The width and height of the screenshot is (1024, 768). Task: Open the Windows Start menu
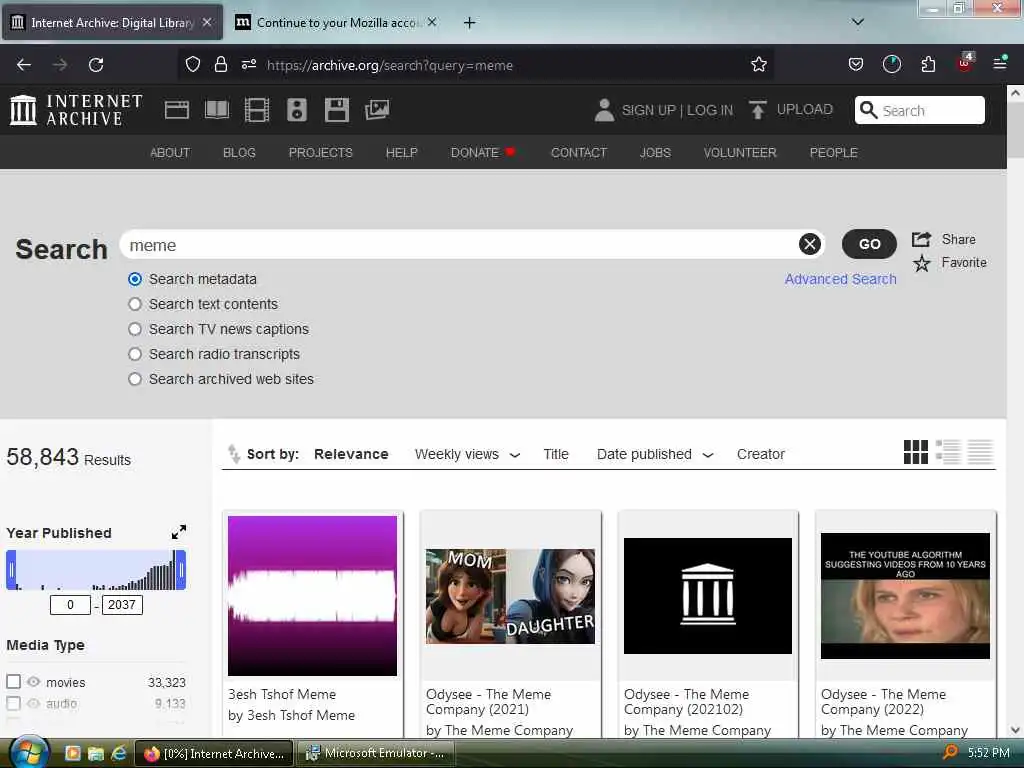[27, 752]
